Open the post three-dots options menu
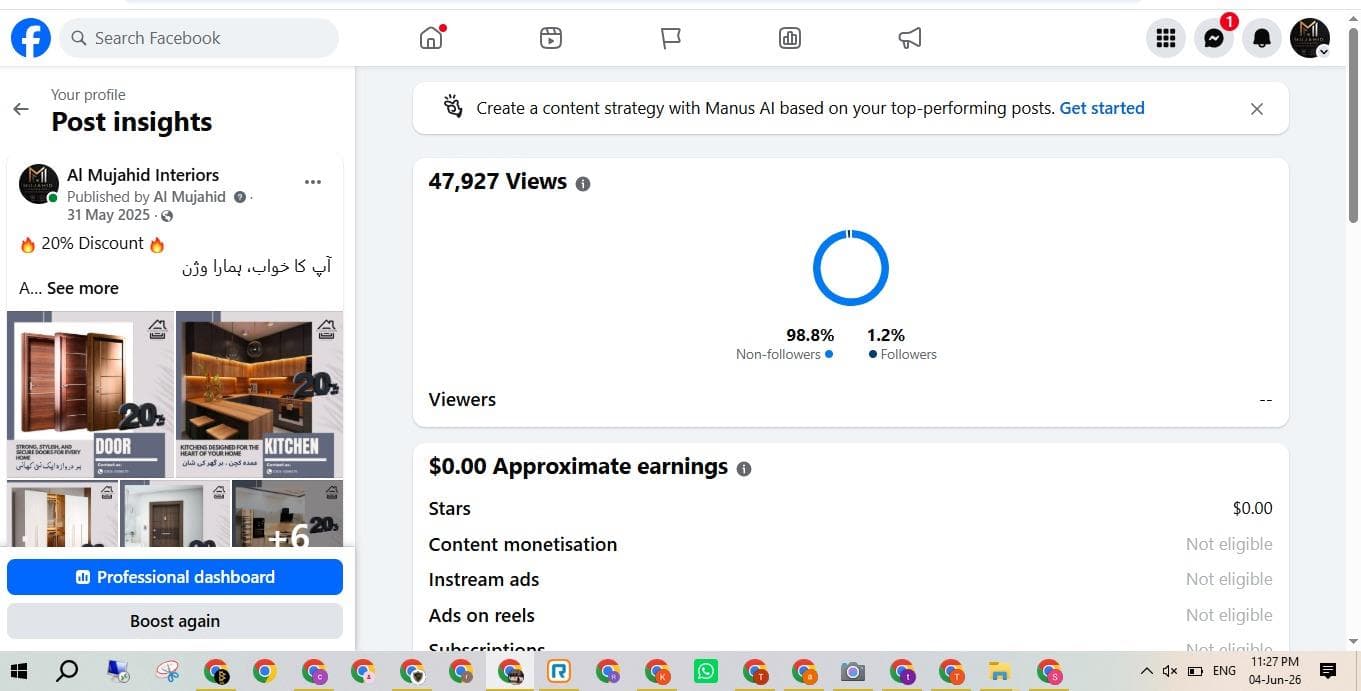Screen dimensions: 1361x691 click(x=313, y=182)
